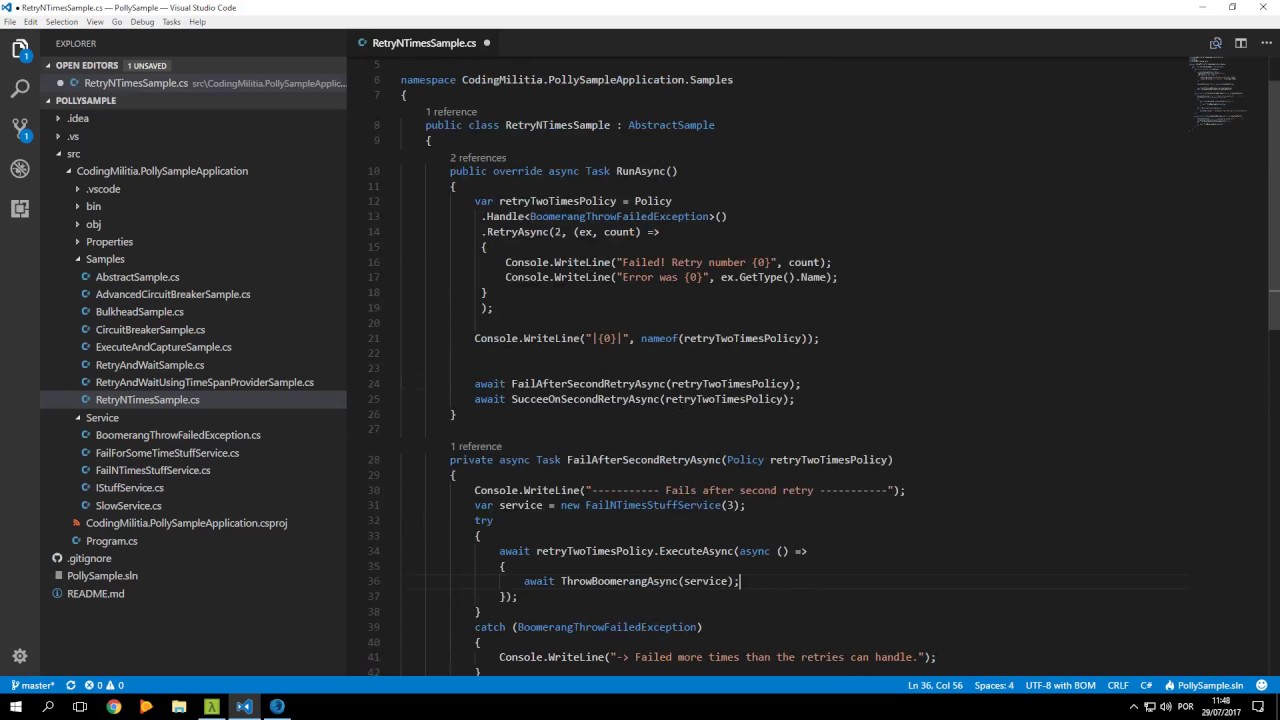
Task: Open the Selection menu
Action: pos(62,22)
